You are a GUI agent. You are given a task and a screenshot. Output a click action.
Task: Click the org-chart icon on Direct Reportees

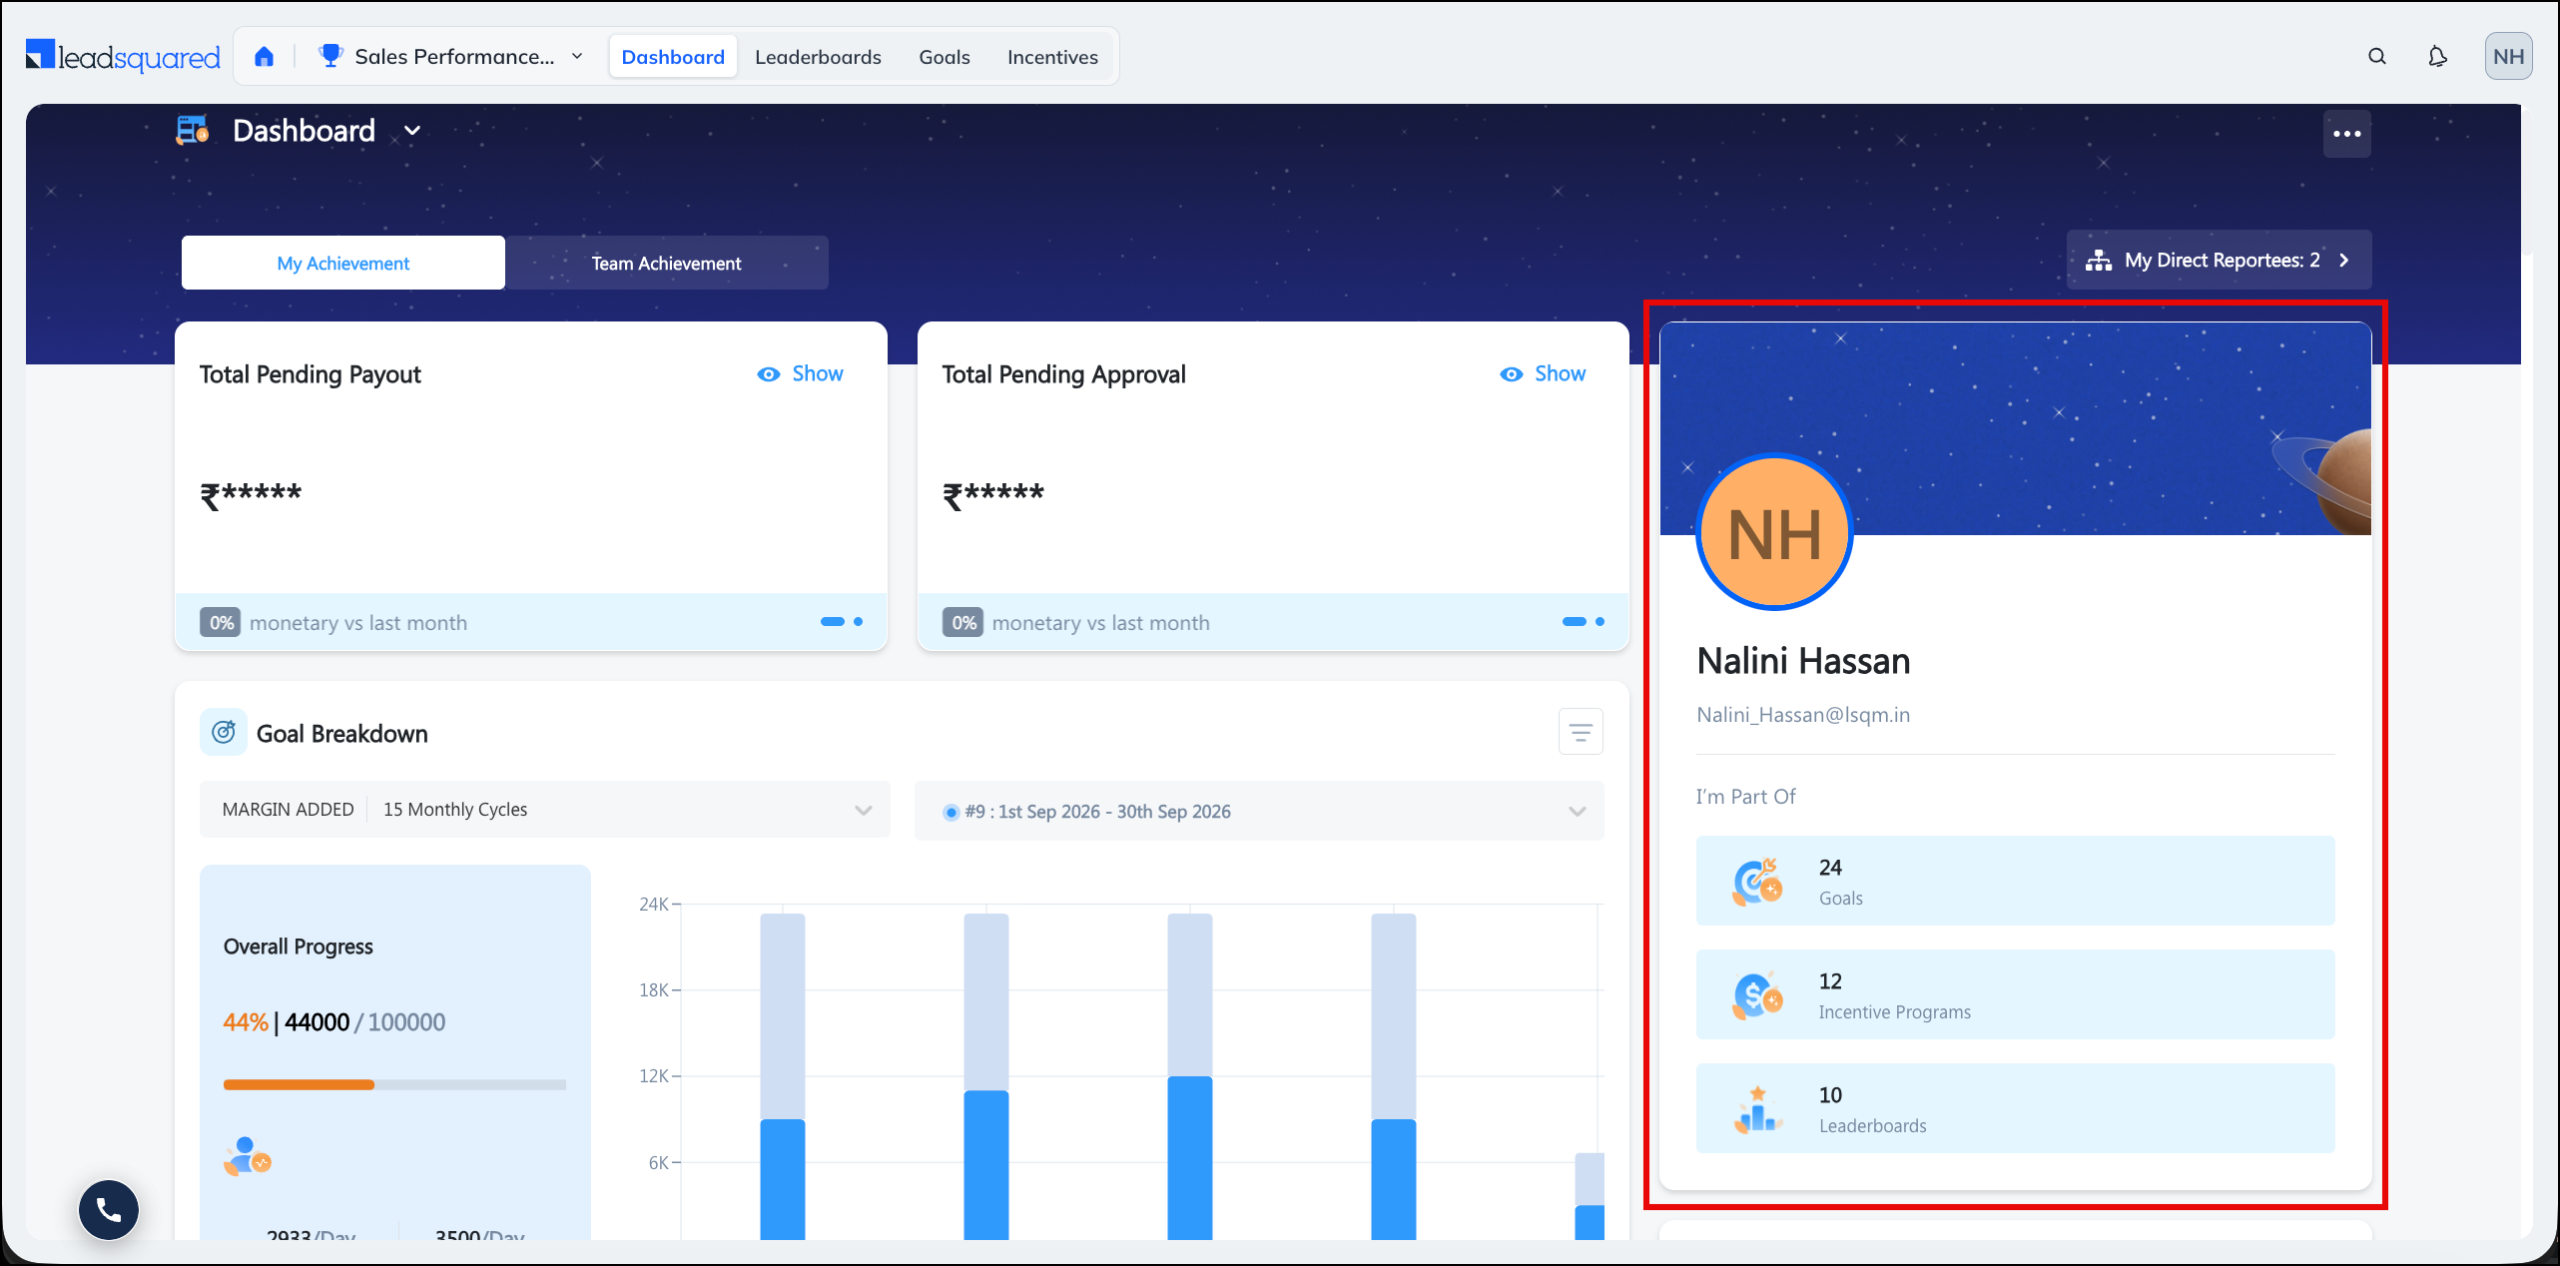pos(2099,261)
